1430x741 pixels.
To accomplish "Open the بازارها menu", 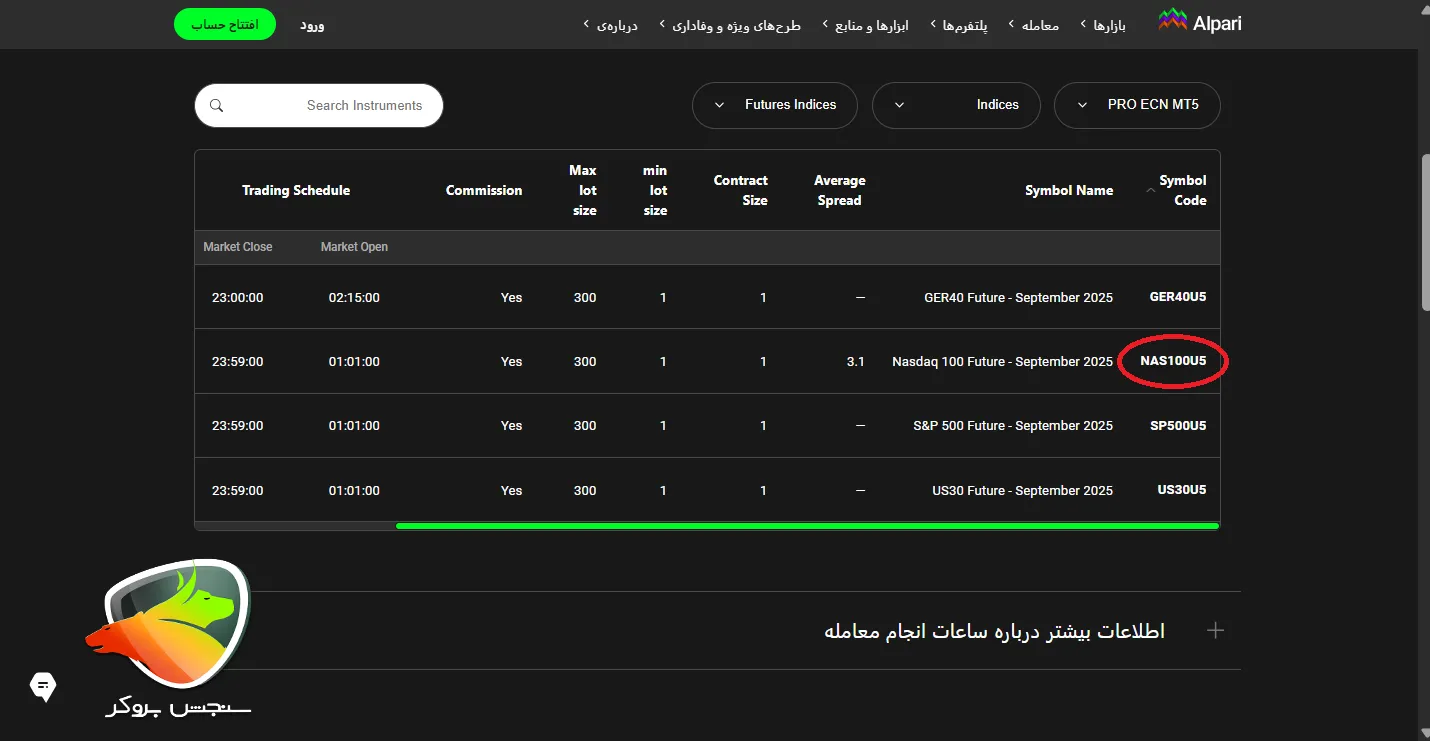I will click(x=1112, y=25).
